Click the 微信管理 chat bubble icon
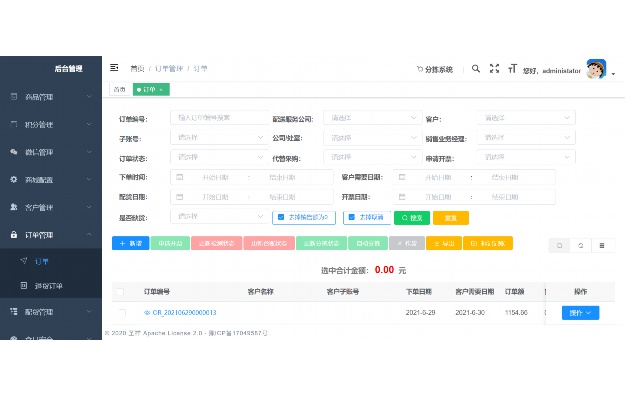The height and width of the screenshot is (396, 625). (14, 152)
